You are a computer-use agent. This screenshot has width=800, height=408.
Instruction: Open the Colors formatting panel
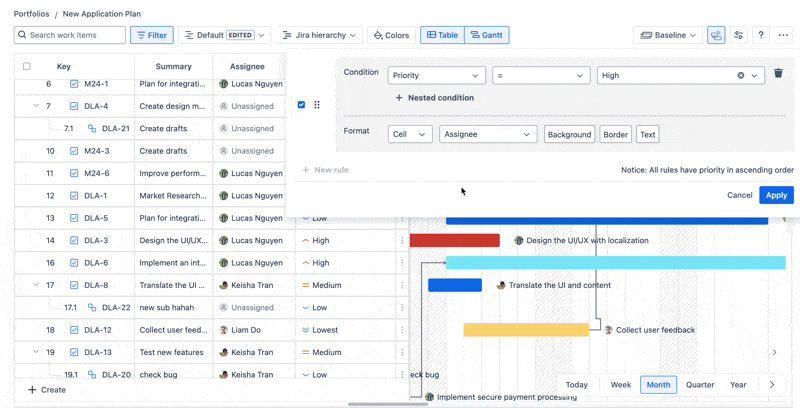click(x=391, y=35)
